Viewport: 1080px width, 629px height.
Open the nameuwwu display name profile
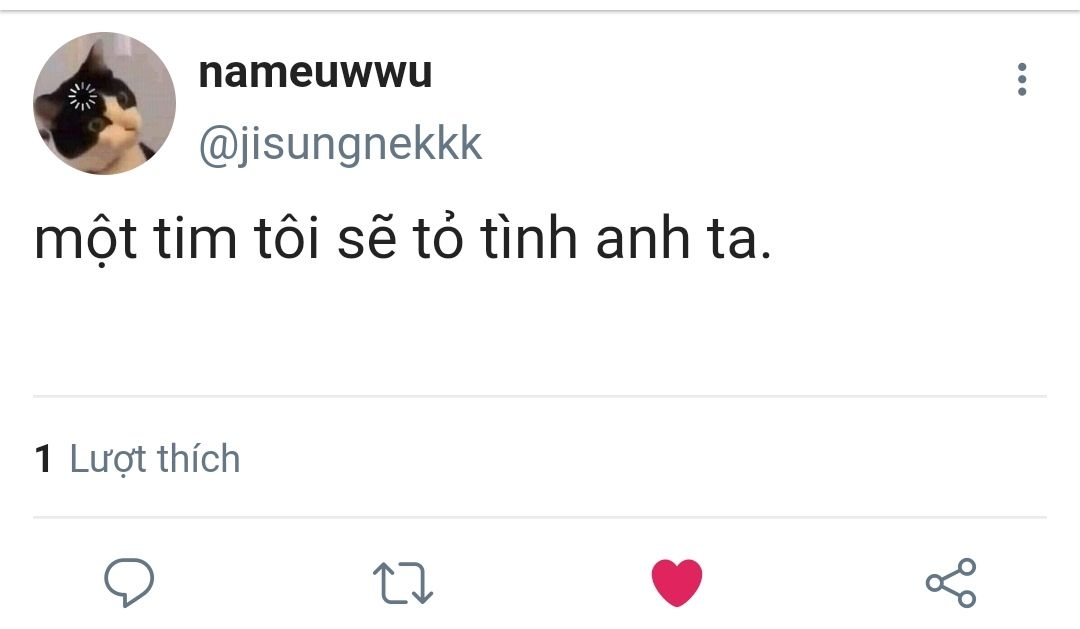315,73
